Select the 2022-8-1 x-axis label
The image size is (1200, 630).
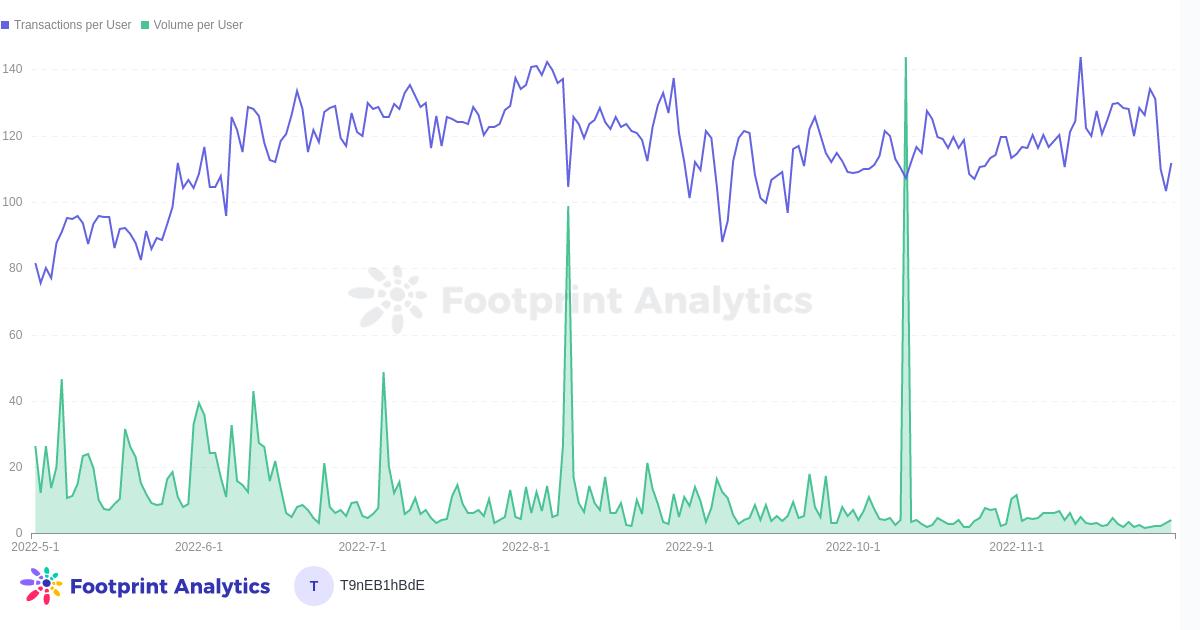coord(526,547)
